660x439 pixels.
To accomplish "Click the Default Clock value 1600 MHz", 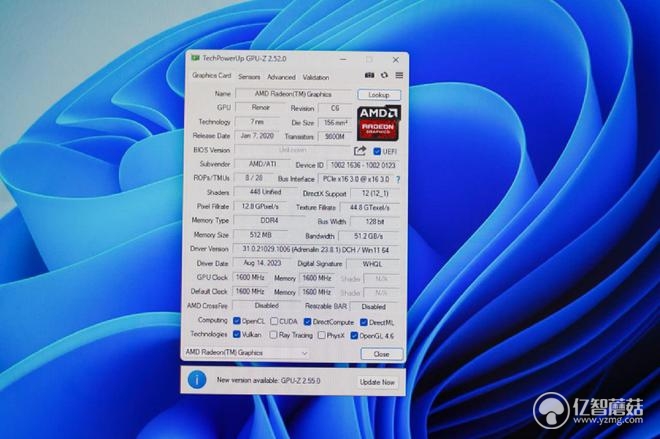I will coord(250,291).
